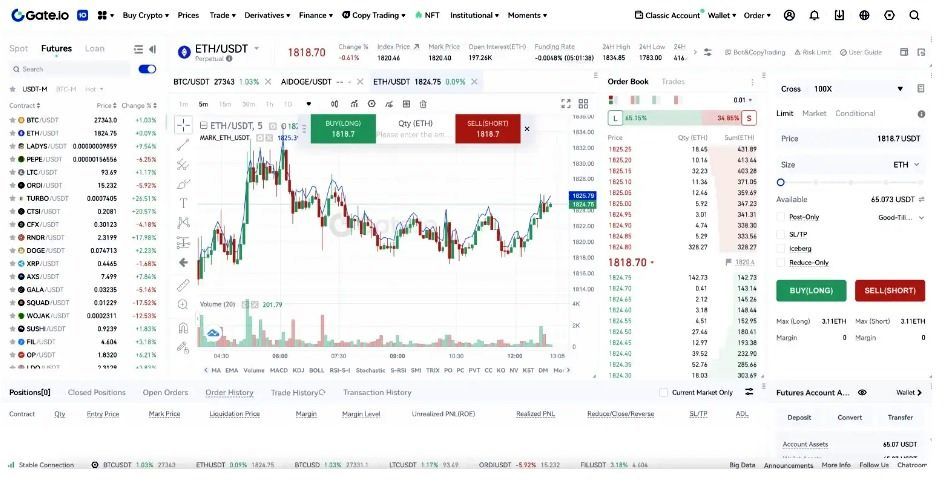This screenshot has width=945, height=487.
Task: Click the Deposit button
Action: tap(799, 417)
